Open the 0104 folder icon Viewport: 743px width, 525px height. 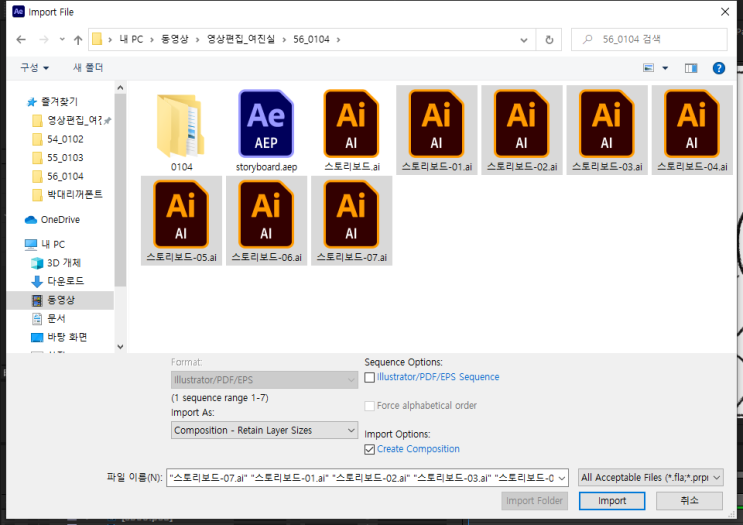click(x=181, y=126)
